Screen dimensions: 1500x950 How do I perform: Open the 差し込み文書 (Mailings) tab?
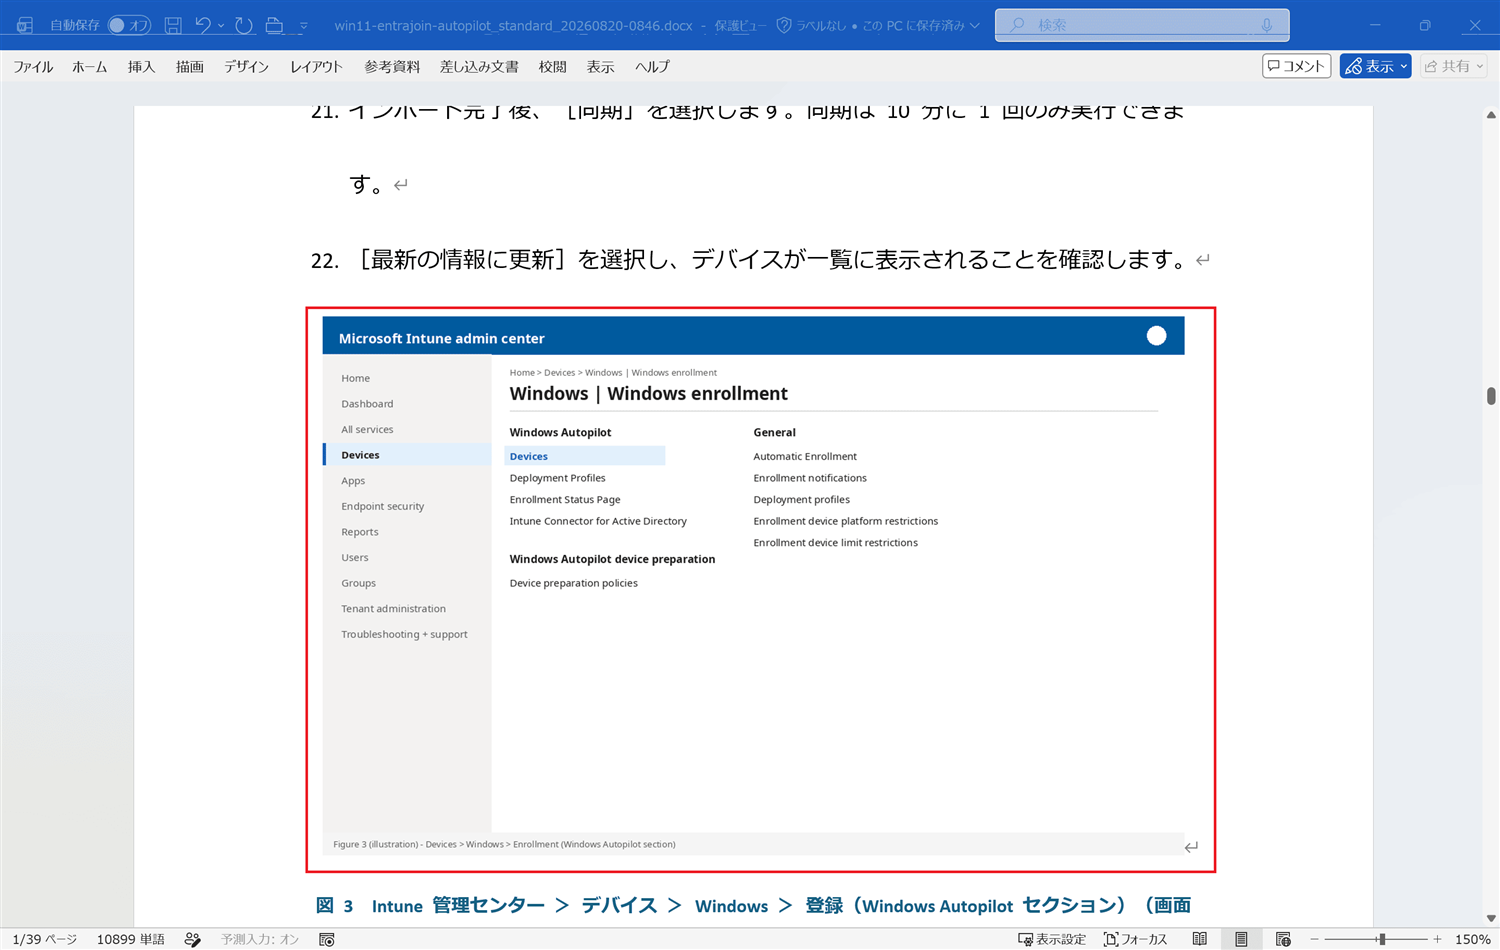[x=479, y=67]
